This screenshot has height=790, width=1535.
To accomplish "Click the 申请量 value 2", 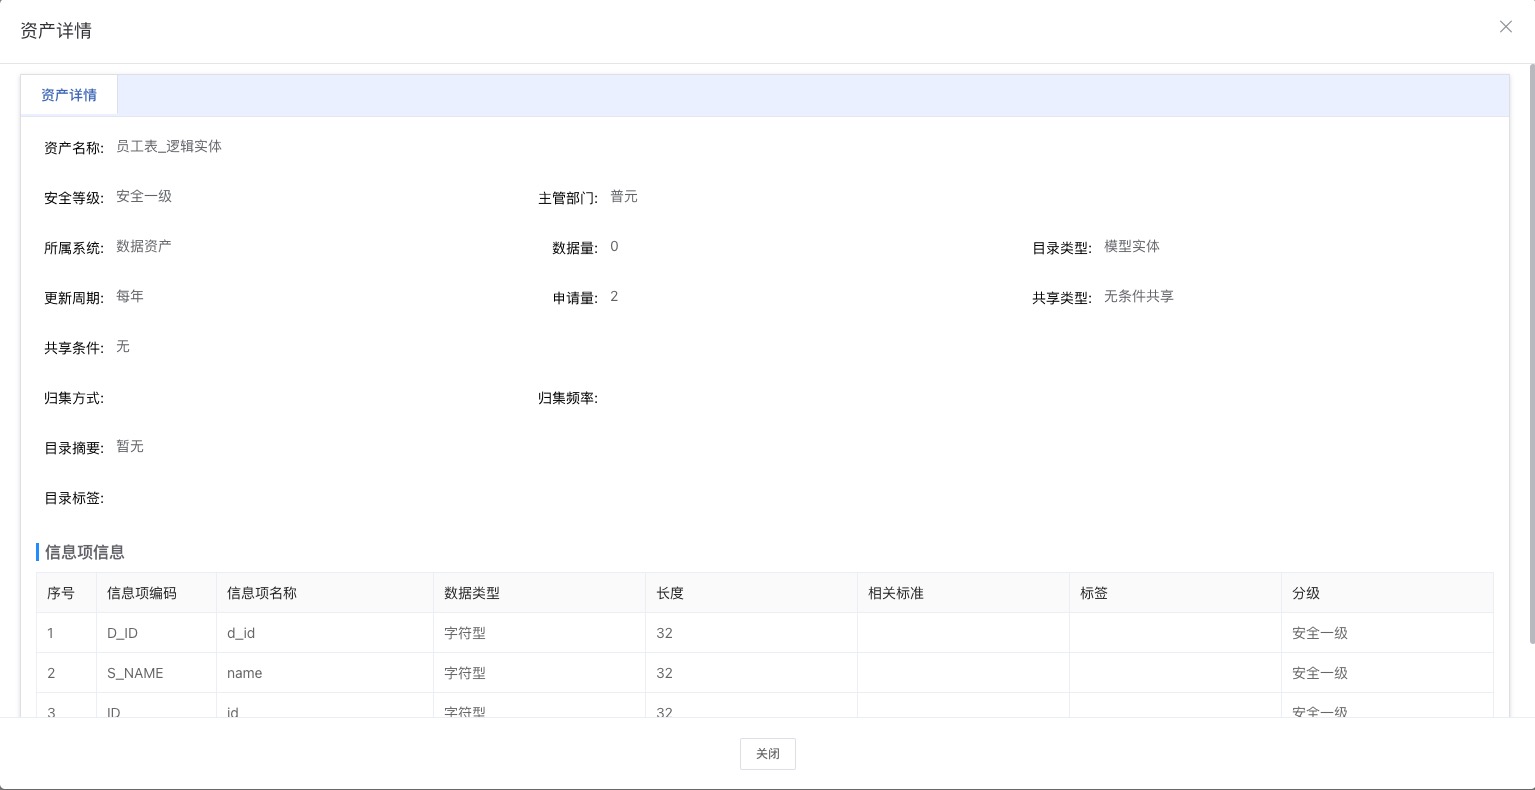I will [614, 296].
